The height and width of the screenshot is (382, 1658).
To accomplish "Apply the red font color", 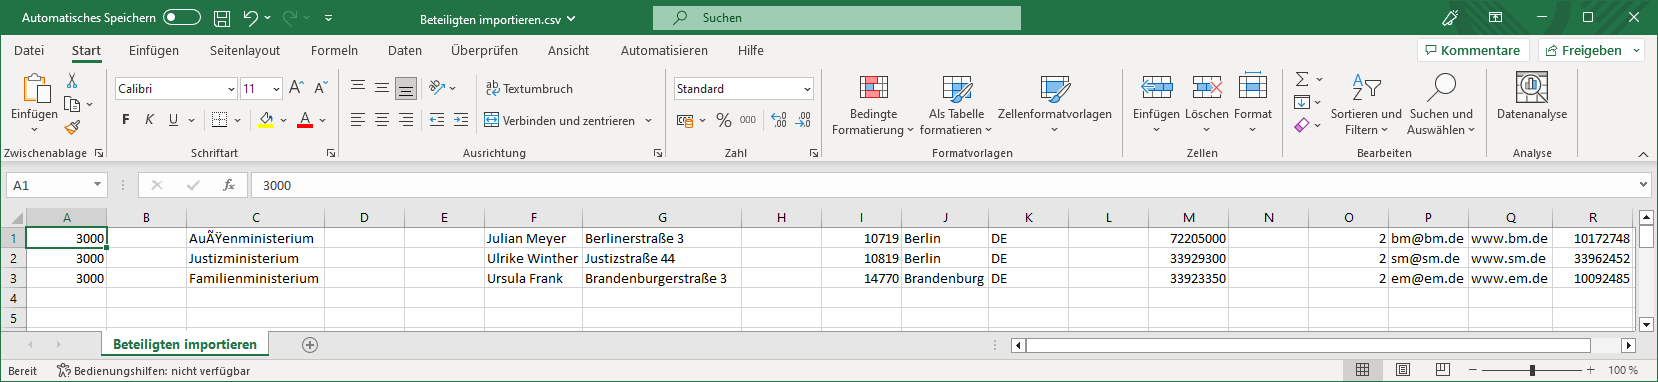I will point(305,120).
